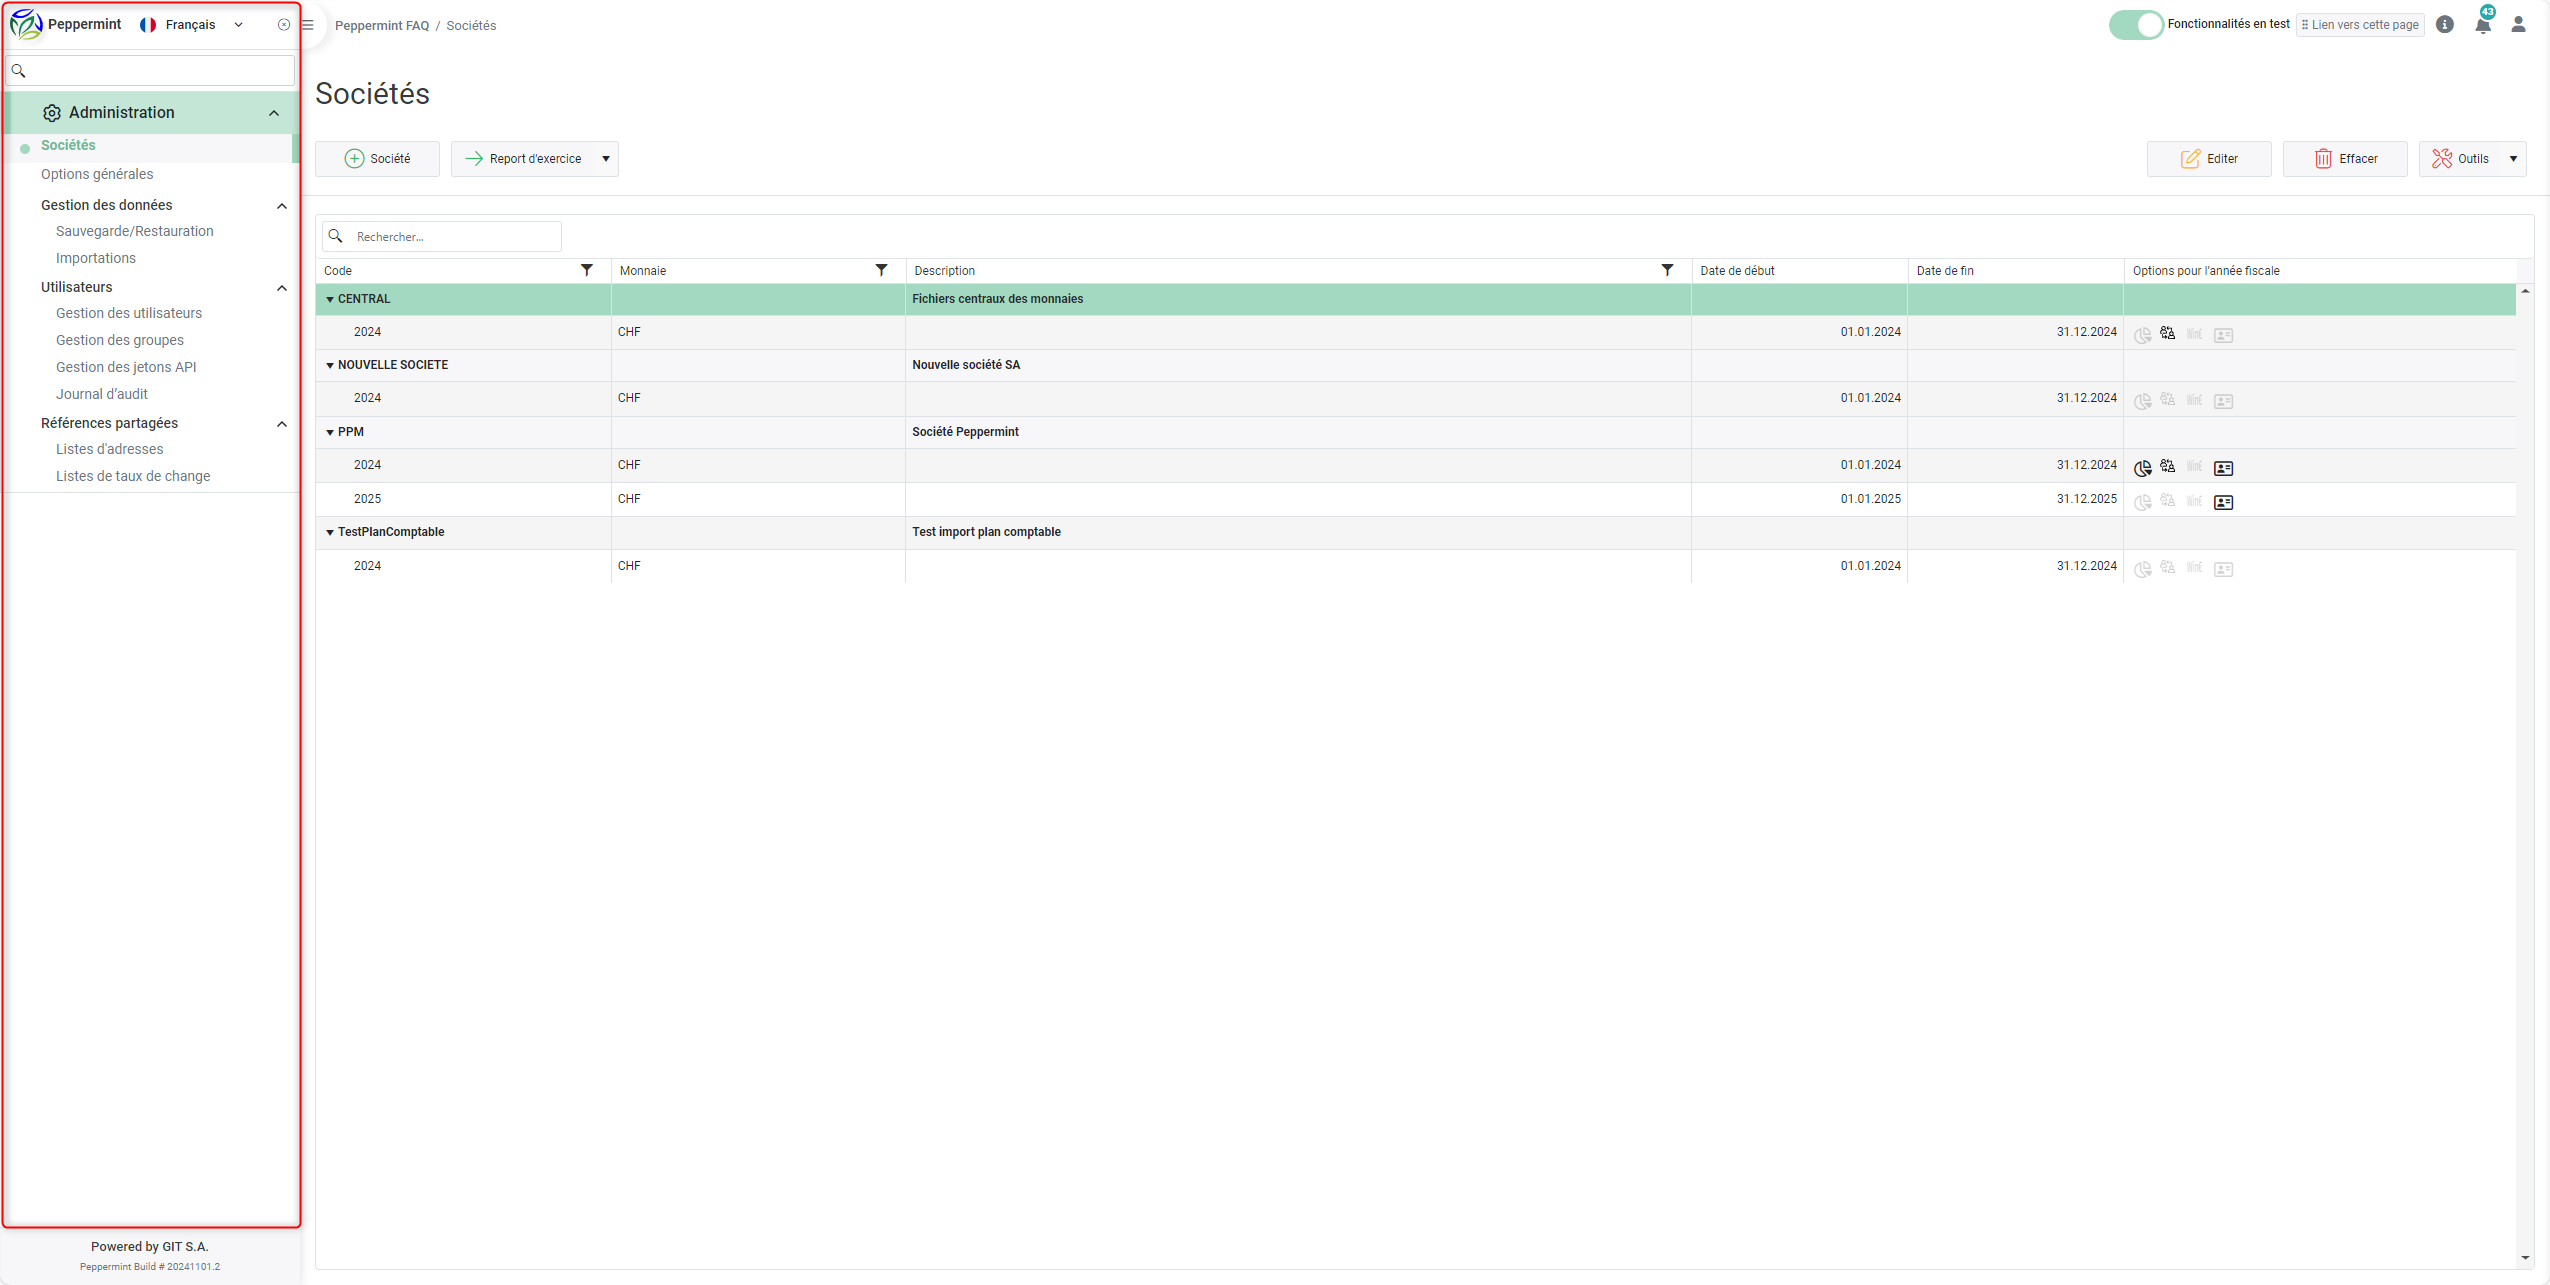Open the Report d'exercice dropdown arrow

click(606, 159)
